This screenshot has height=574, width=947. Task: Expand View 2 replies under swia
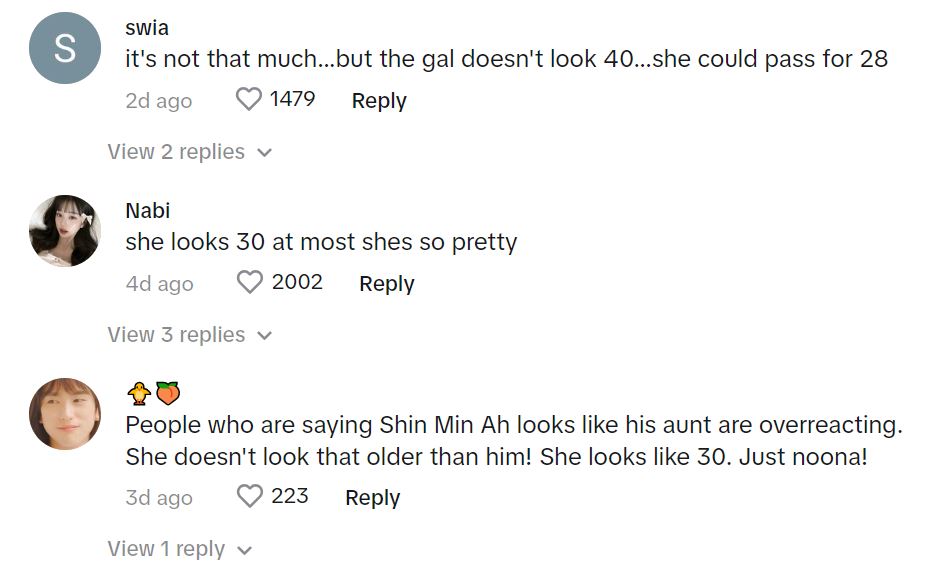coord(189,152)
